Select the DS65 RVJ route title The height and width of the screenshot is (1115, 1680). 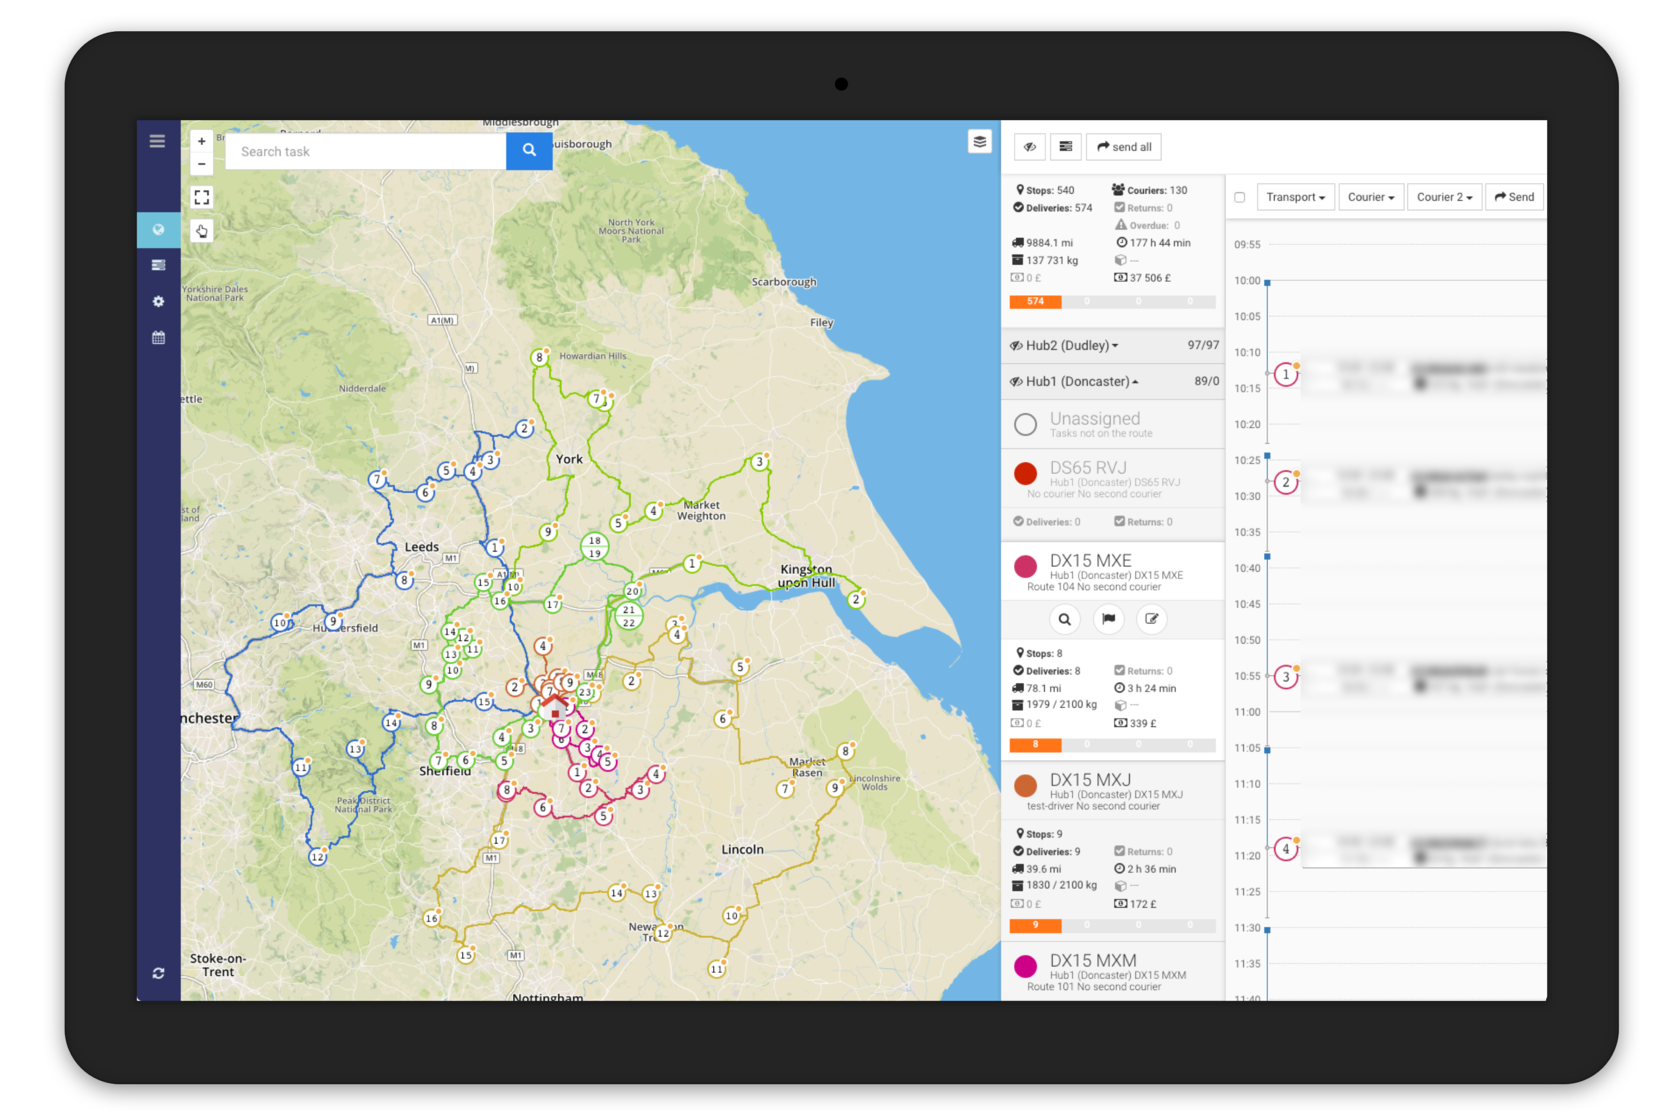click(1088, 468)
